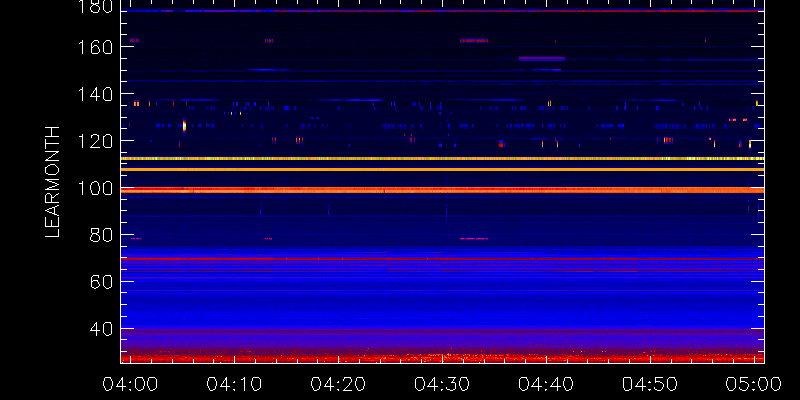Click the 05:00 time axis label
This screenshot has height=400, width=800.
coord(754,383)
